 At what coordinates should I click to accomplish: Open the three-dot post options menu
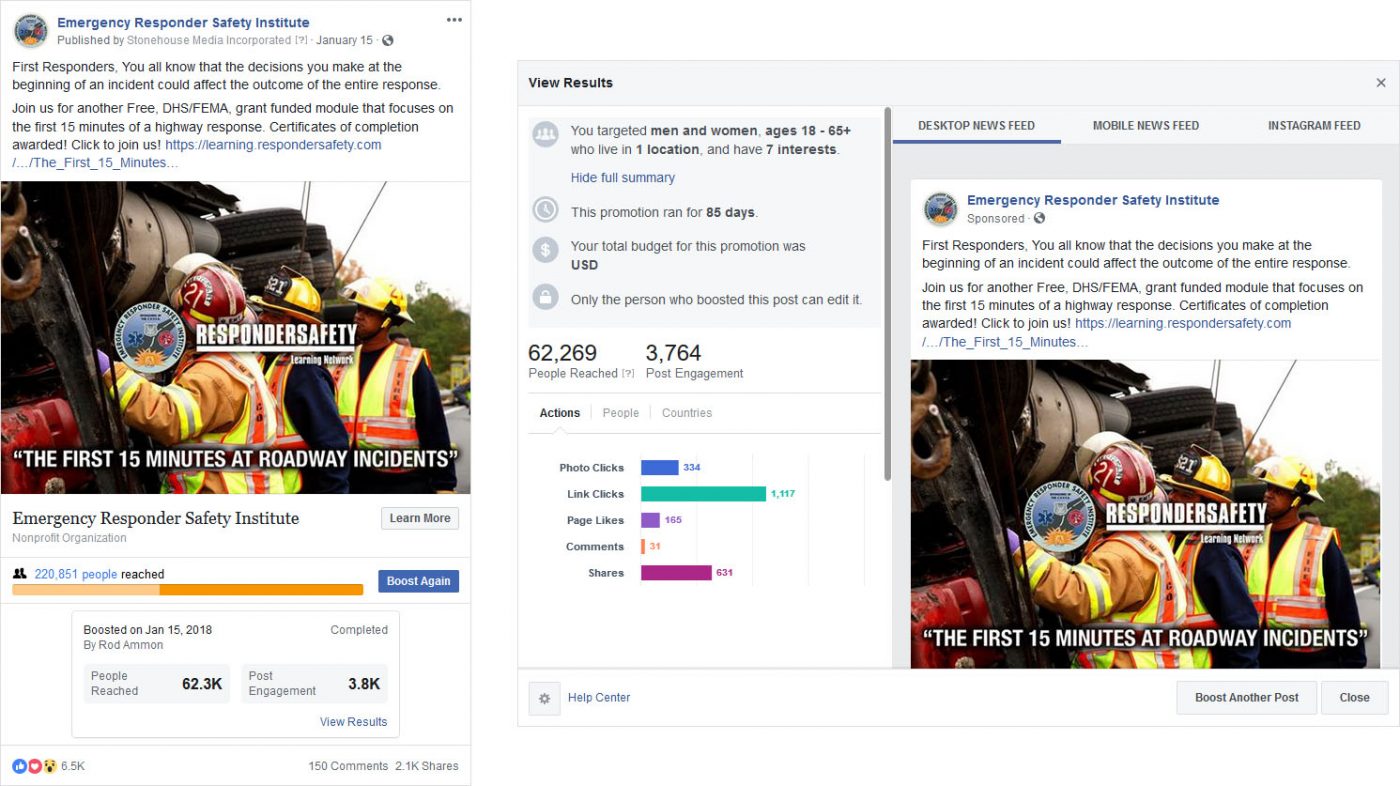click(454, 20)
